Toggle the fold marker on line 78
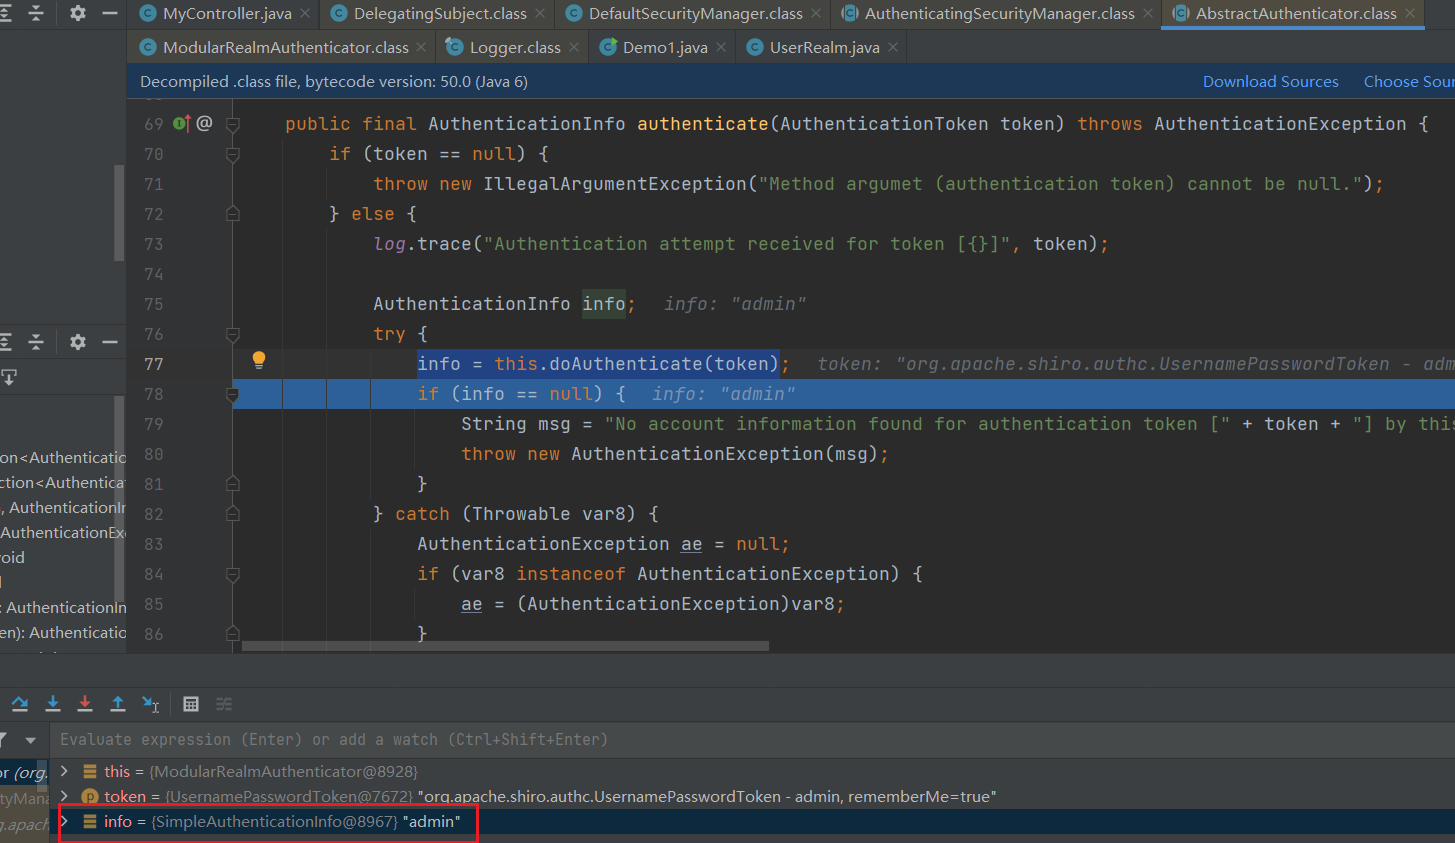This screenshot has height=843, width=1455. pyautogui.click(x=233, y=394)
